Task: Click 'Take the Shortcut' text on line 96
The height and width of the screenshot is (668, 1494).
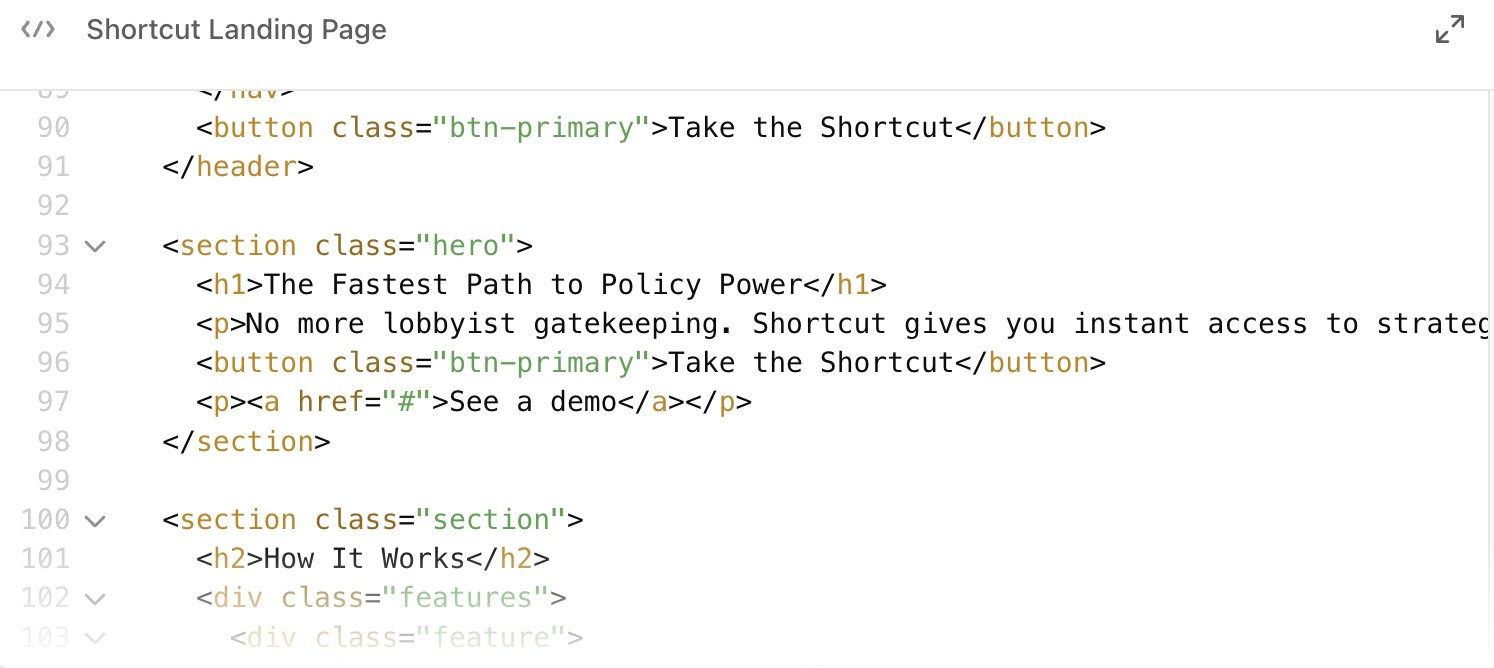Action: click(x=810, y=363)
